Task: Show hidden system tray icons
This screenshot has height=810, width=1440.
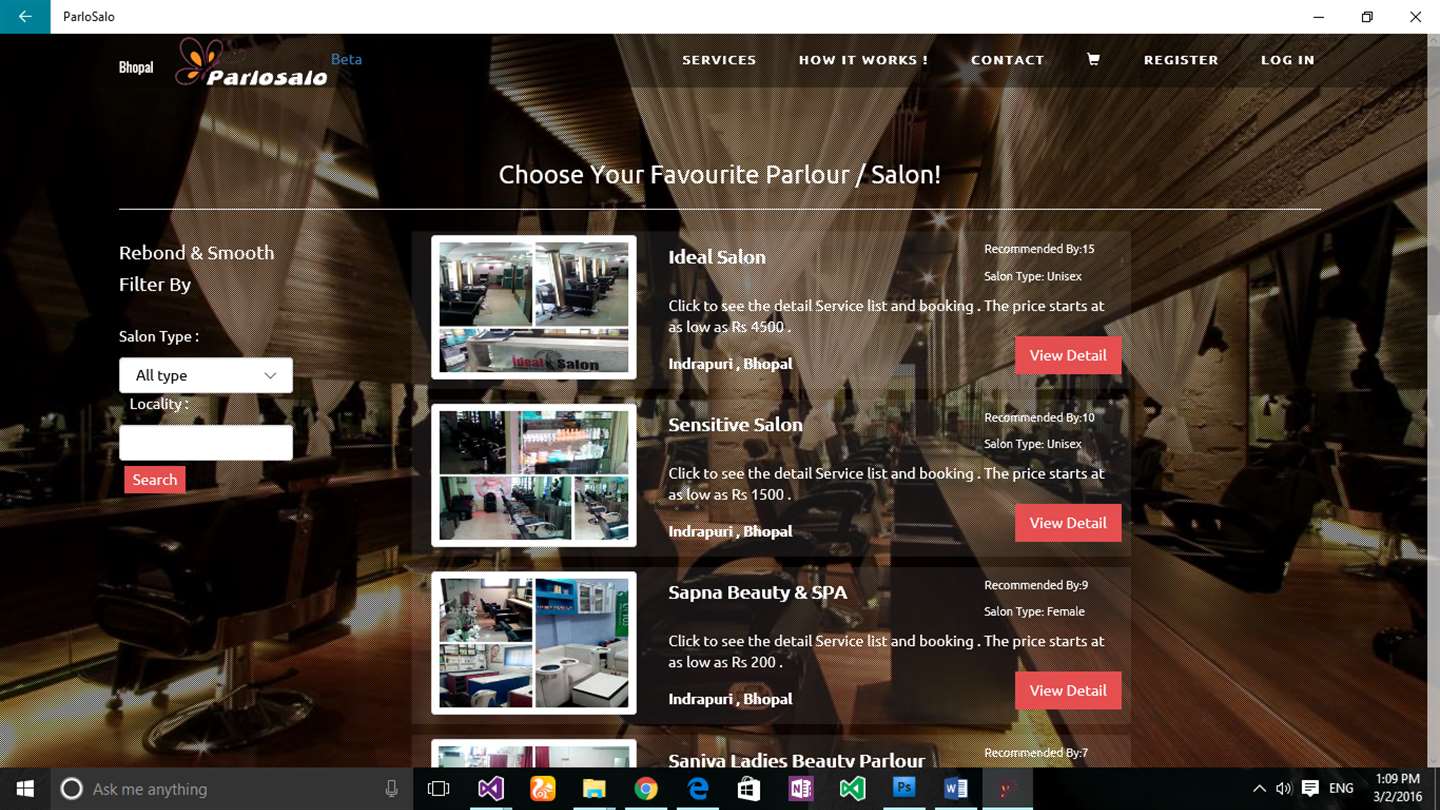Action: (1259, 789)
